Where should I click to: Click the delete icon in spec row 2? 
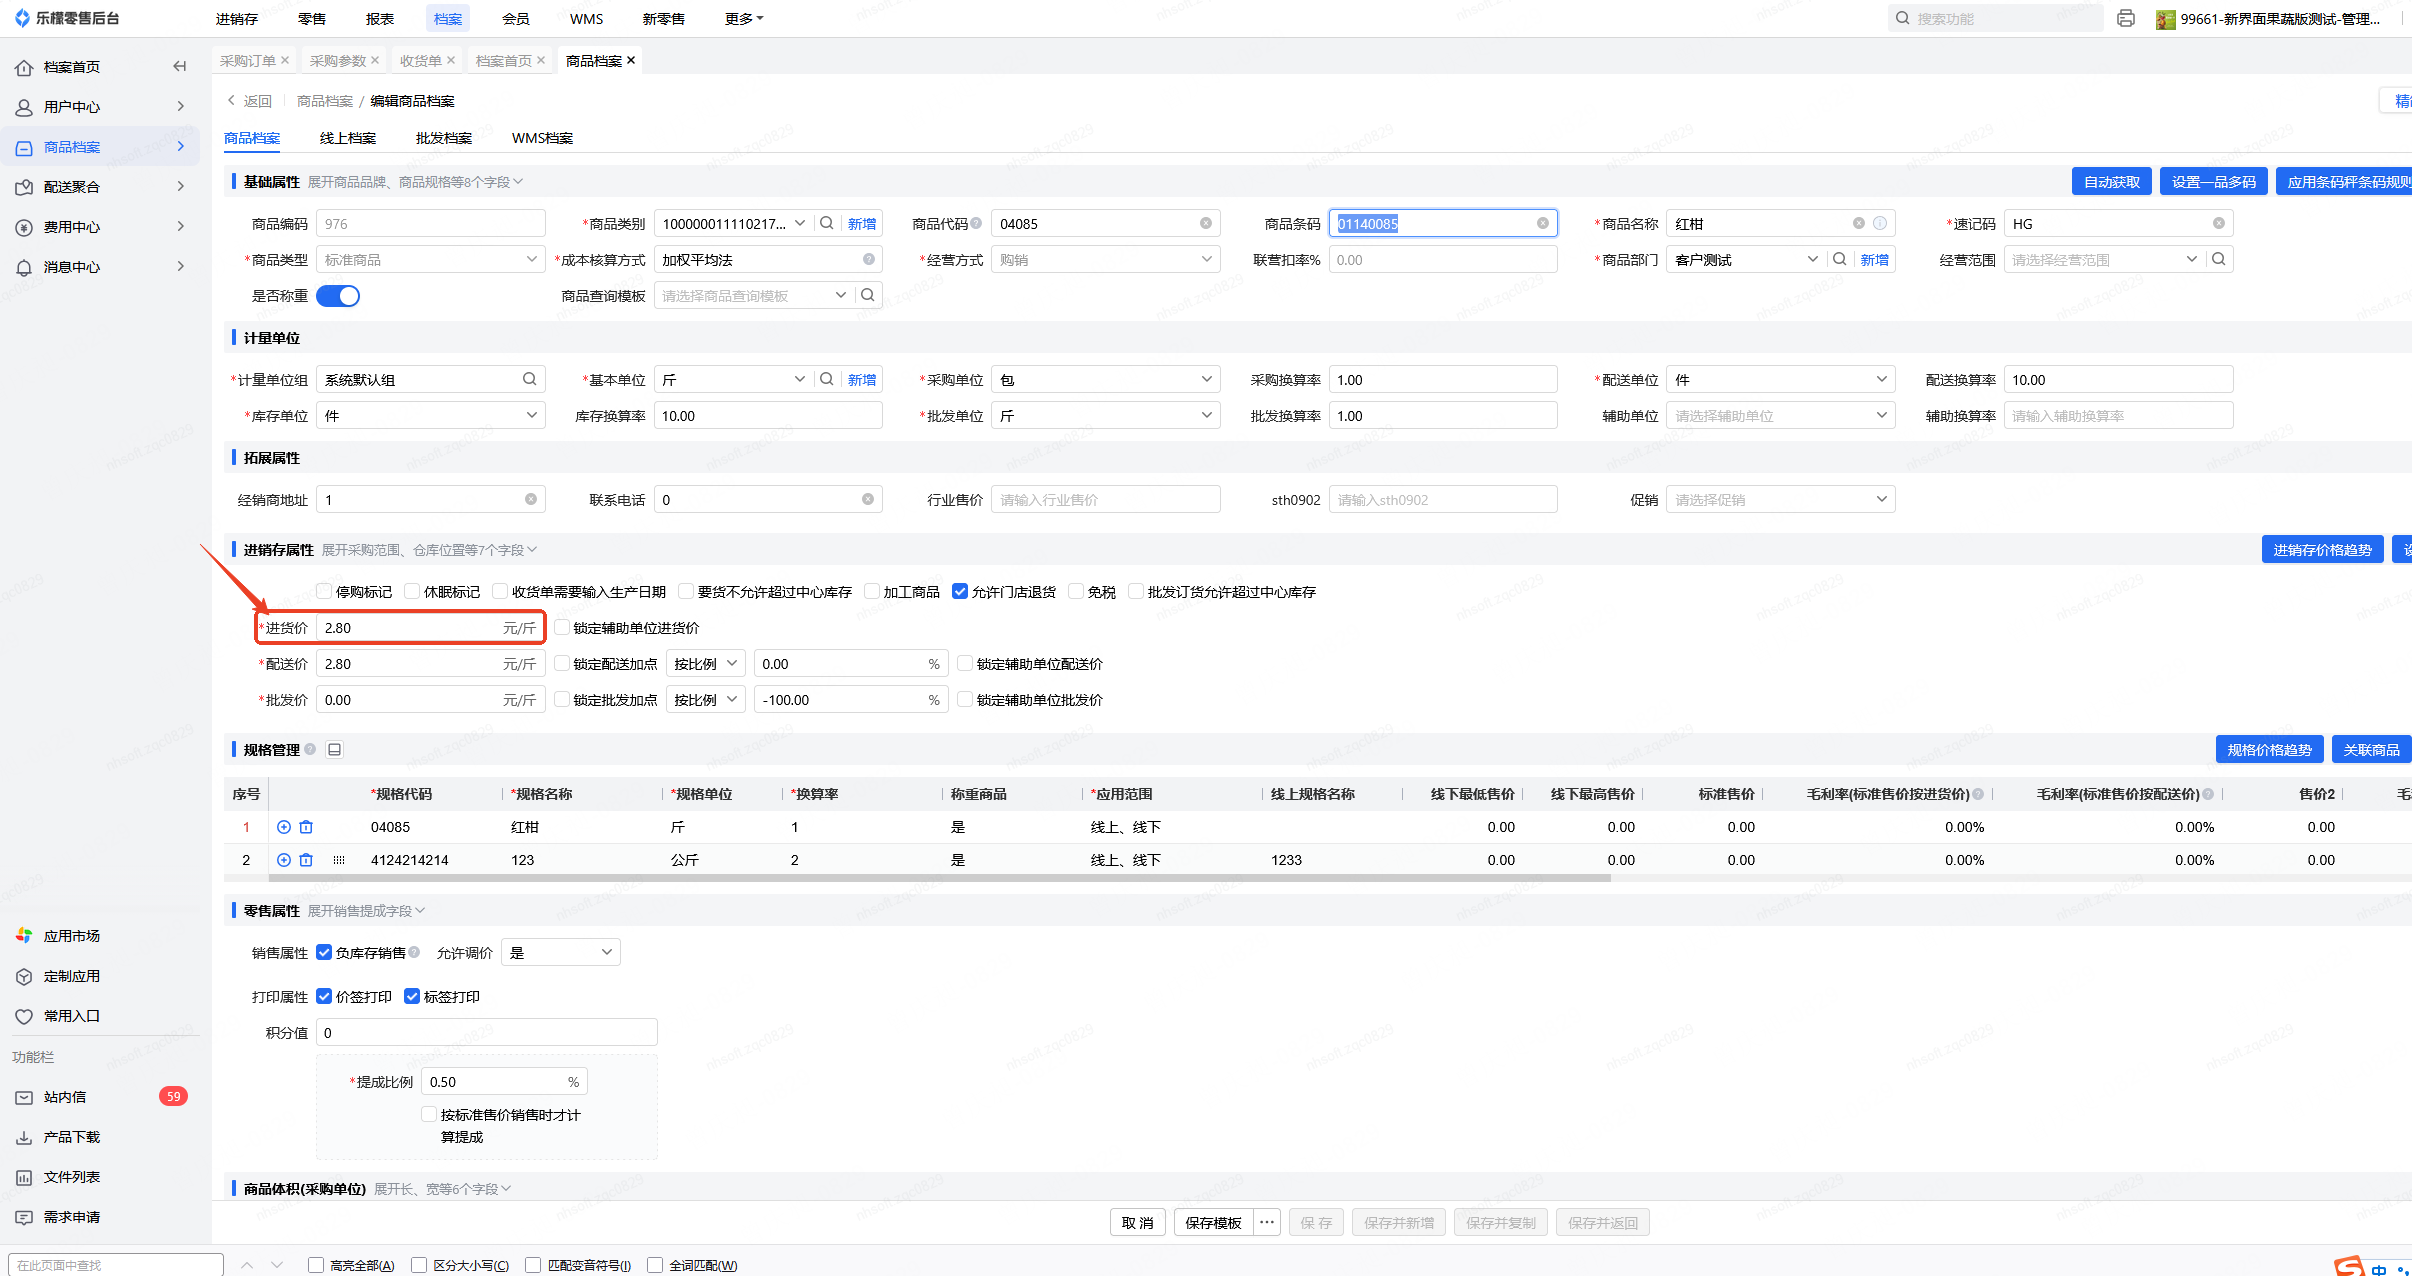point(306,860)
